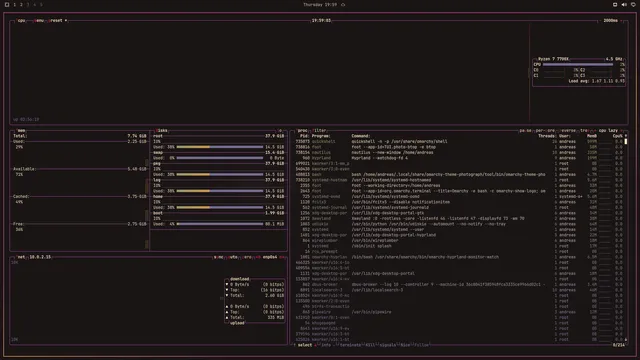
Task: Click previous sort column arrow before cpu lazy
Action: point(595,131)
